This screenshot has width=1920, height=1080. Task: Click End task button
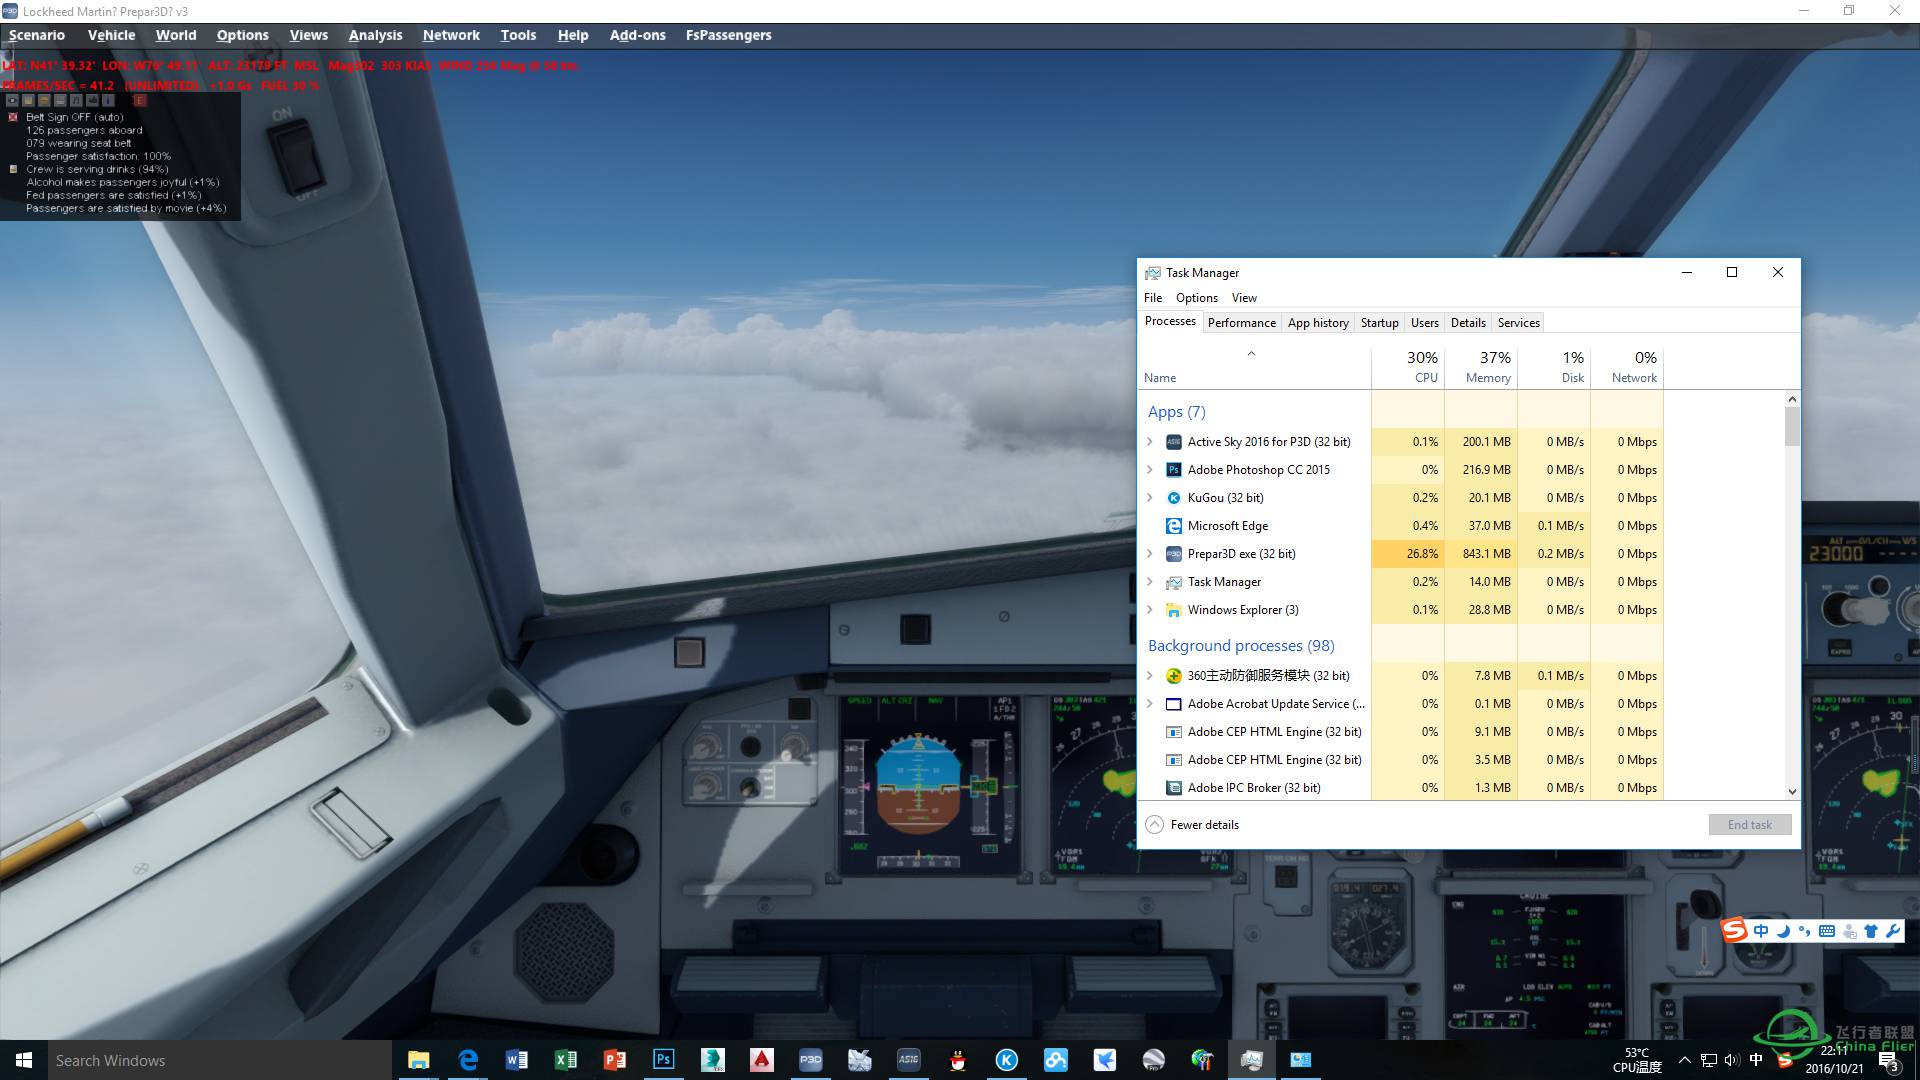tap(1750, 824)
